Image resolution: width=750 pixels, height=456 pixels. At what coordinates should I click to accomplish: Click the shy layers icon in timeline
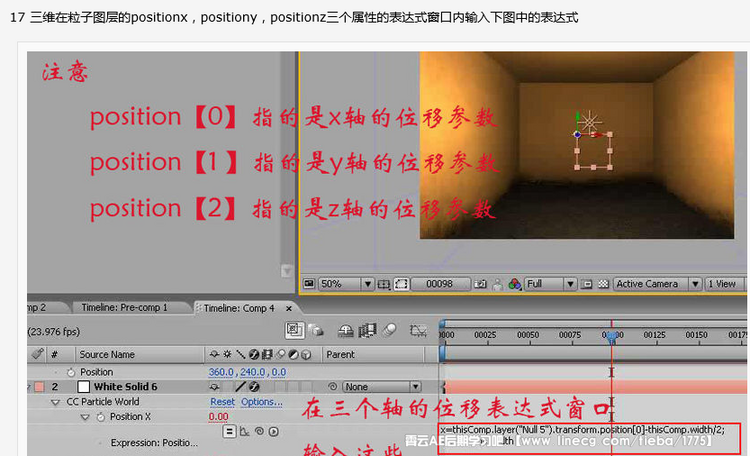345,331
